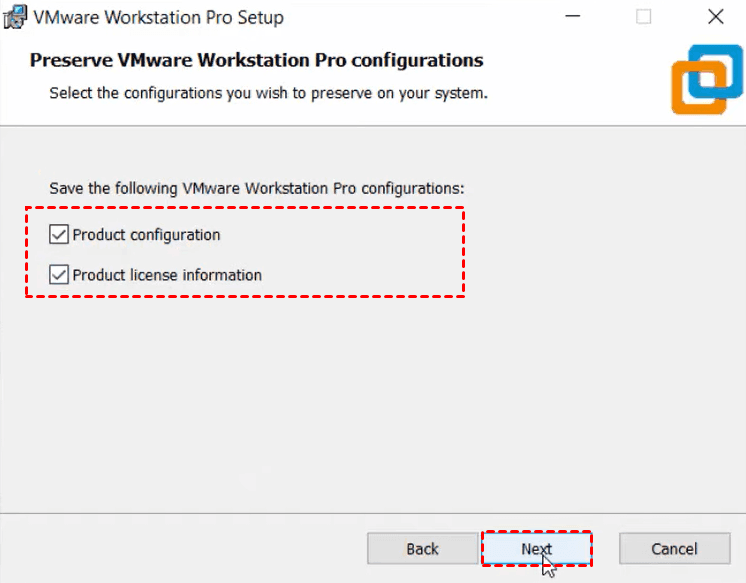Close the VMware Workstation Pro Setup window
746x583 pixels.
coord(715,17)
